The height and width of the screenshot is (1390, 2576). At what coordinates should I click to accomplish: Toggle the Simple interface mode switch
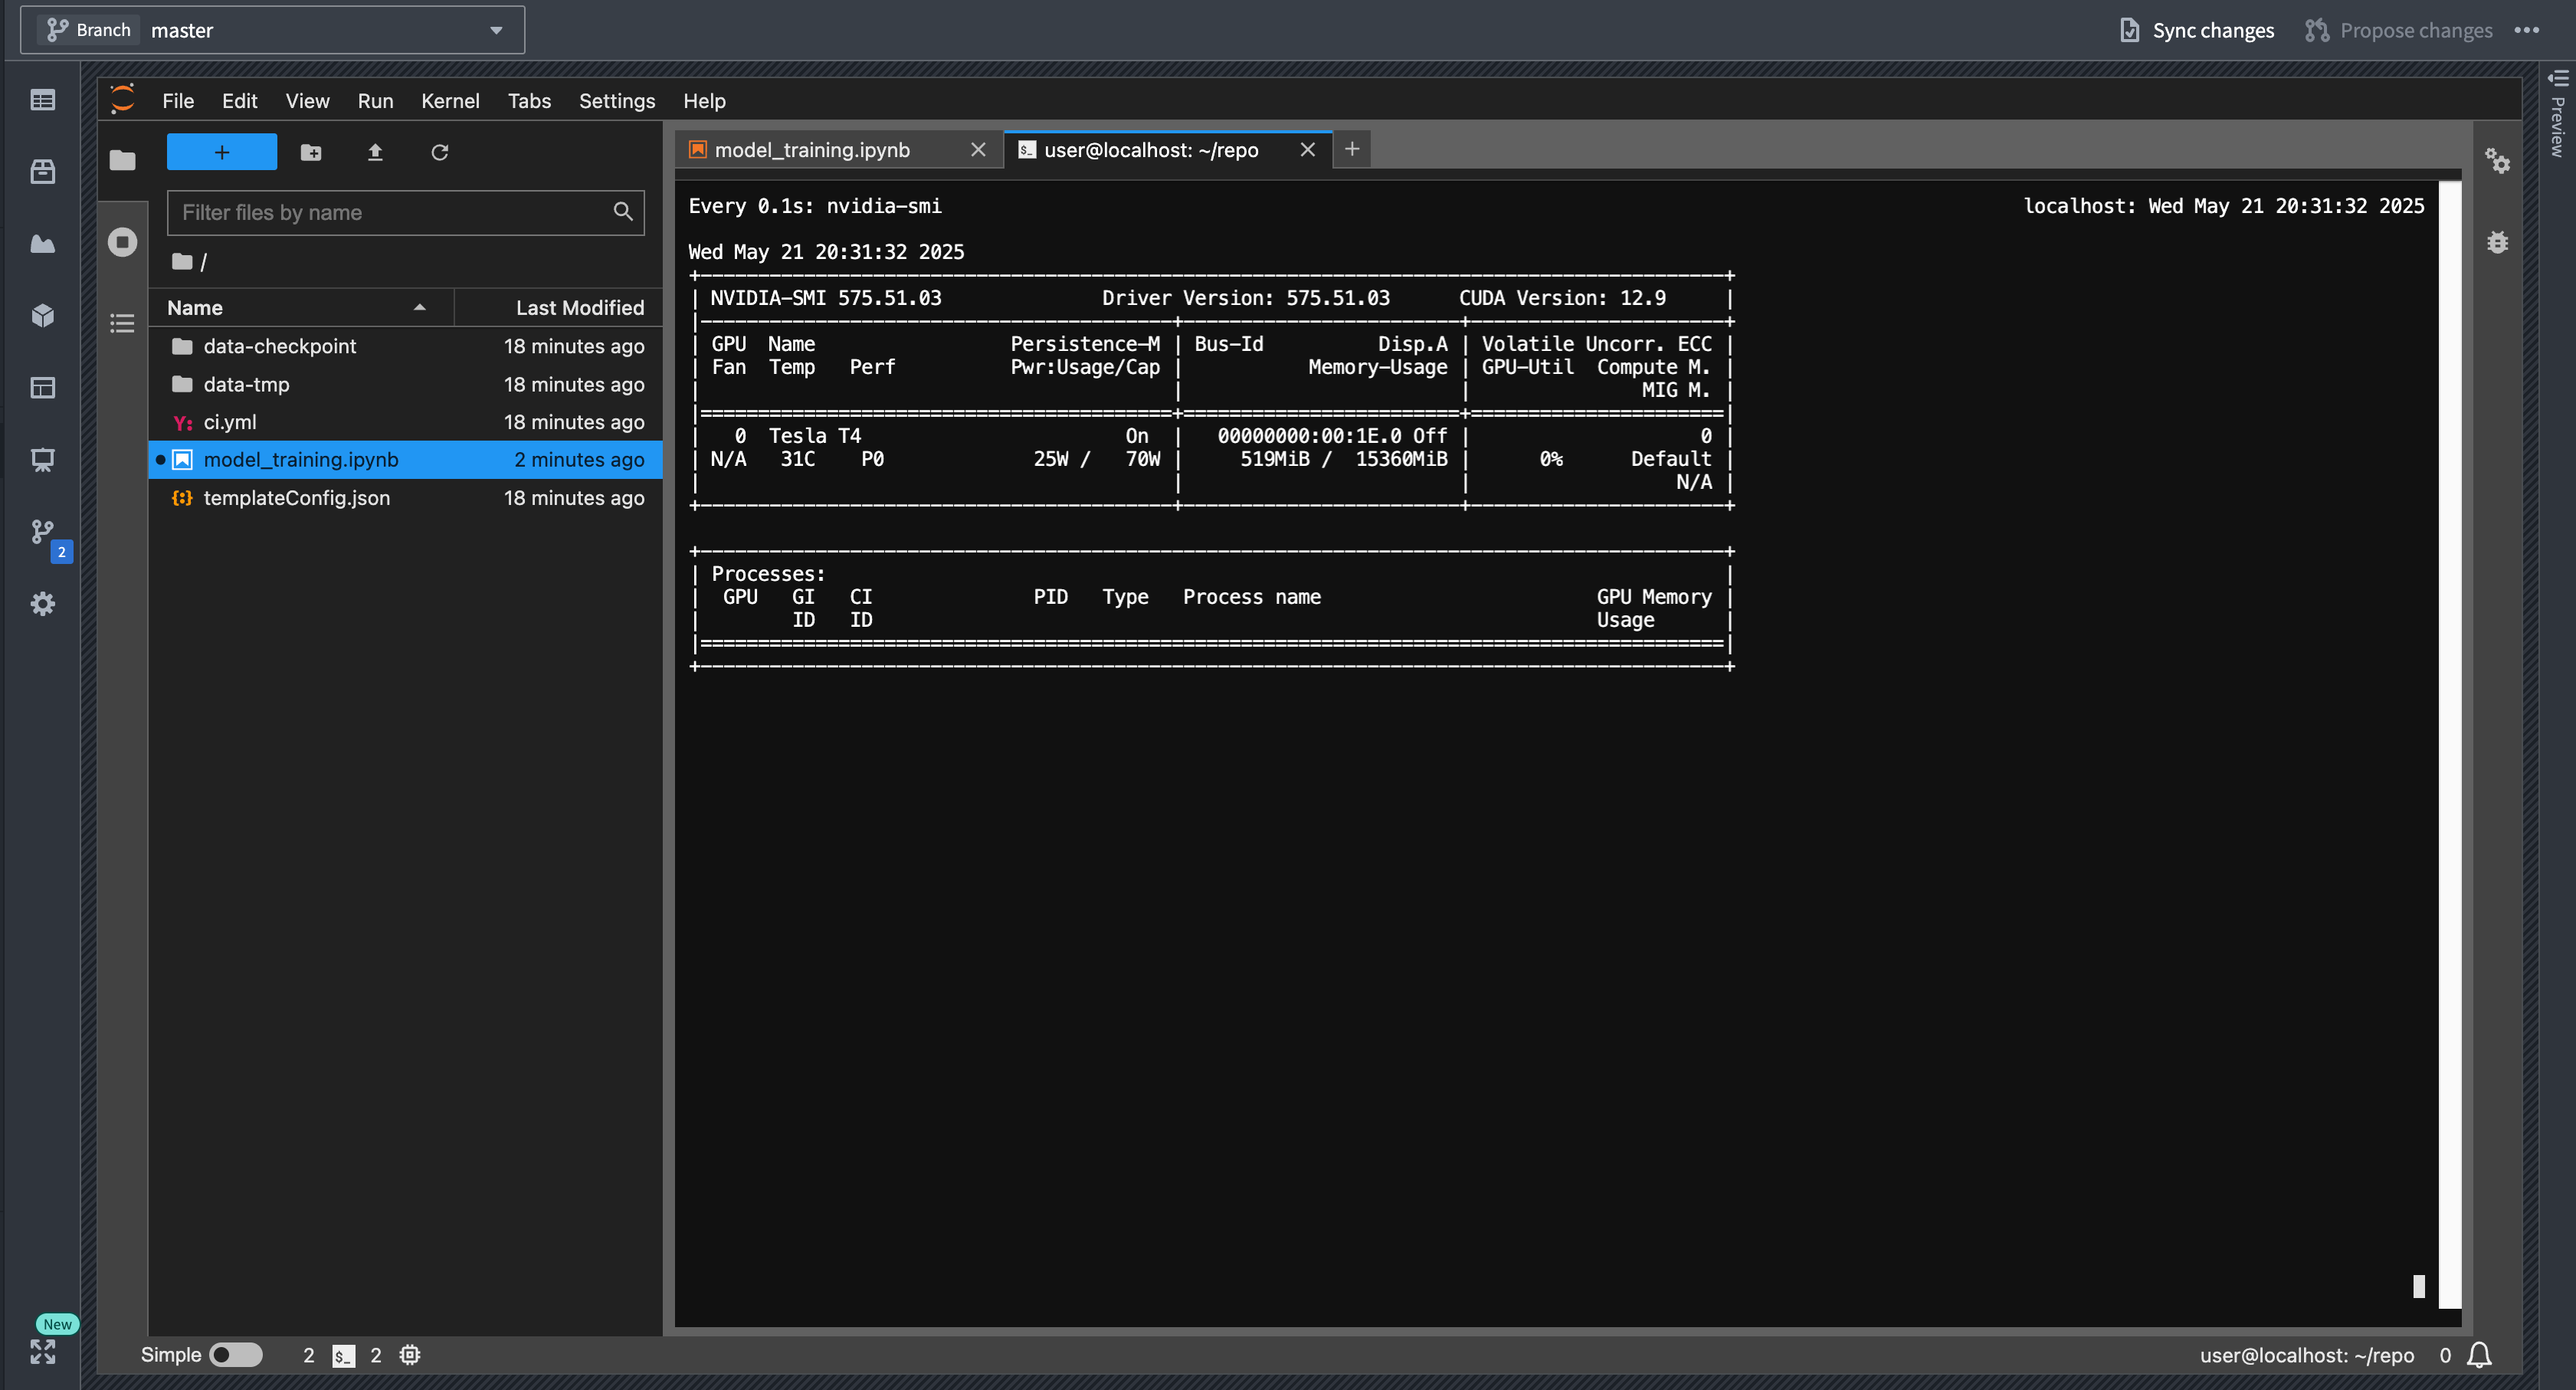[237, 1355]
